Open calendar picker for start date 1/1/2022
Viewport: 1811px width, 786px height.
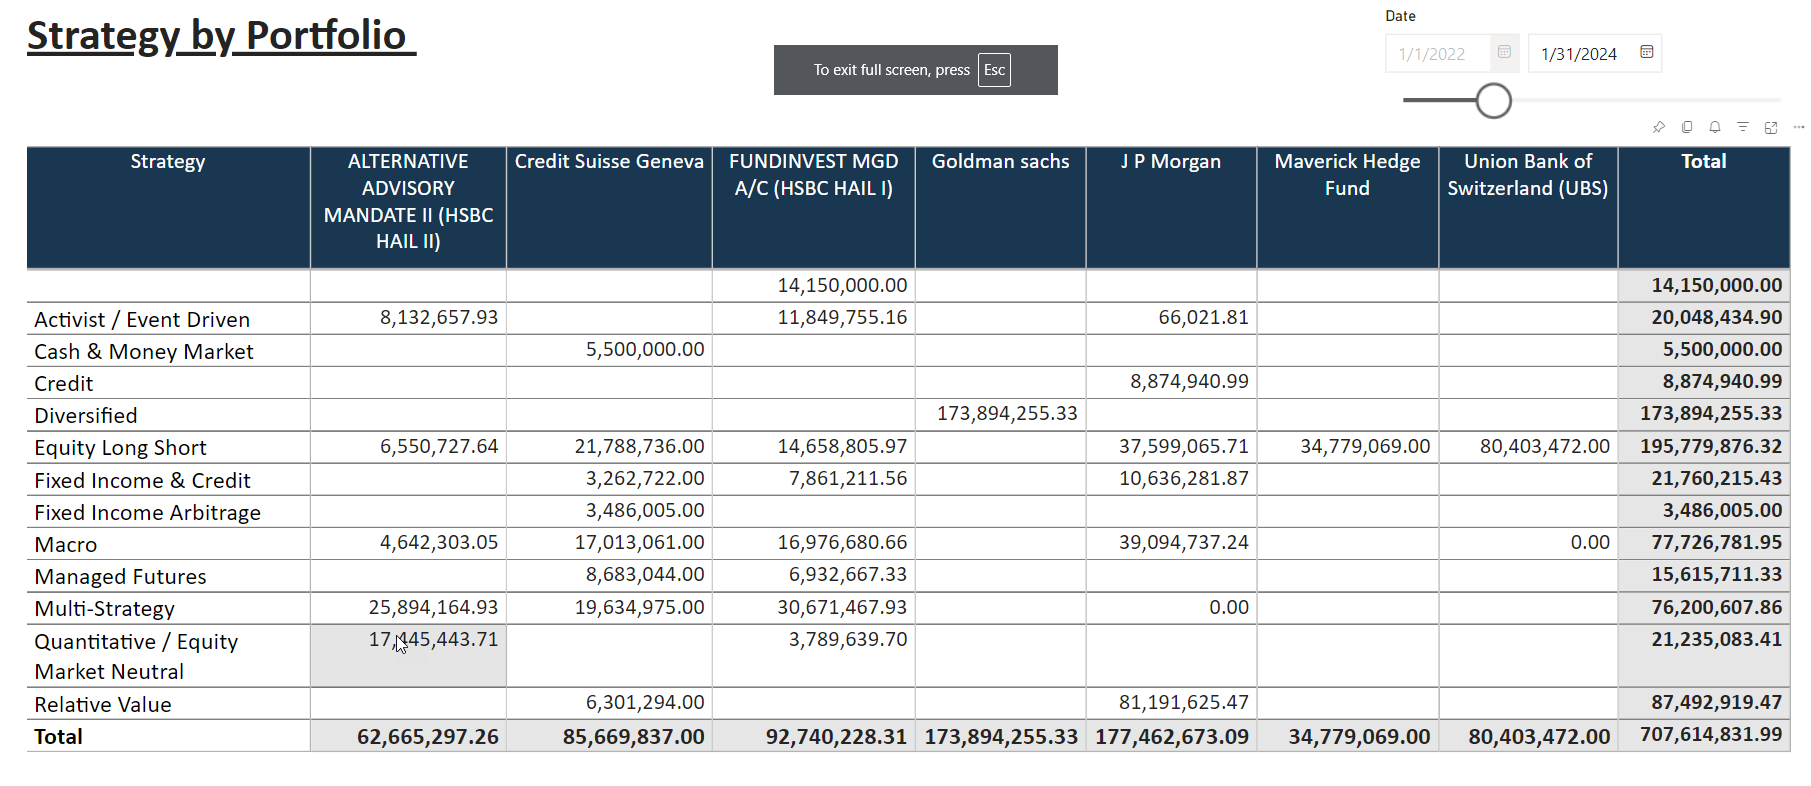tap(1504, 52)
